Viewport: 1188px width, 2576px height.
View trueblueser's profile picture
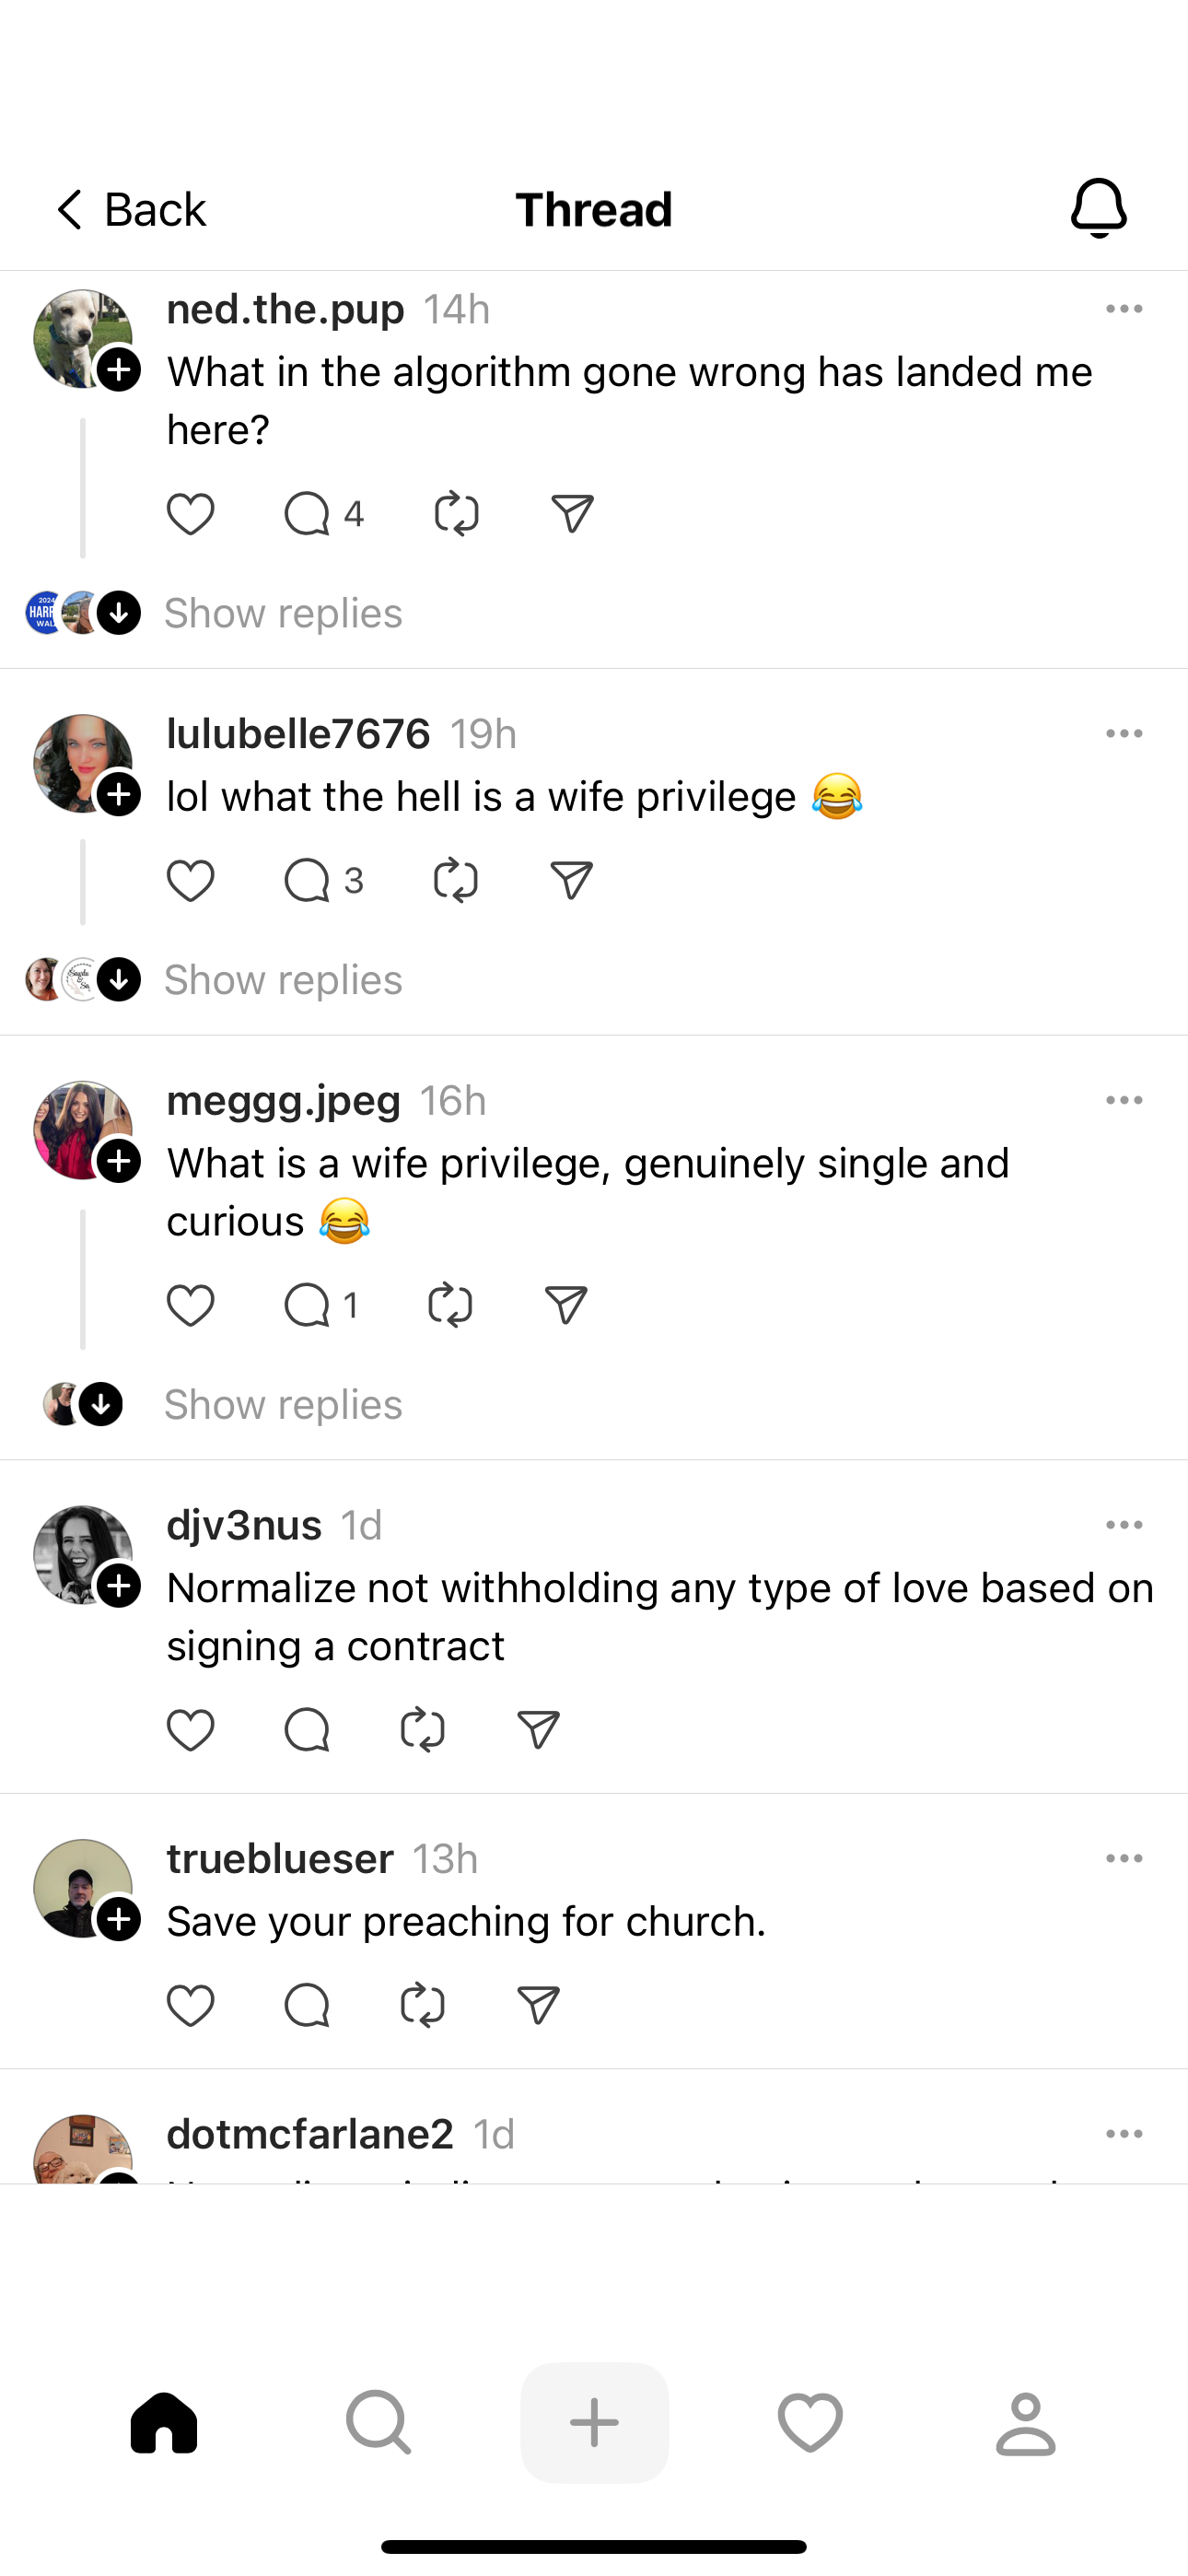[x=82, y=1887]
